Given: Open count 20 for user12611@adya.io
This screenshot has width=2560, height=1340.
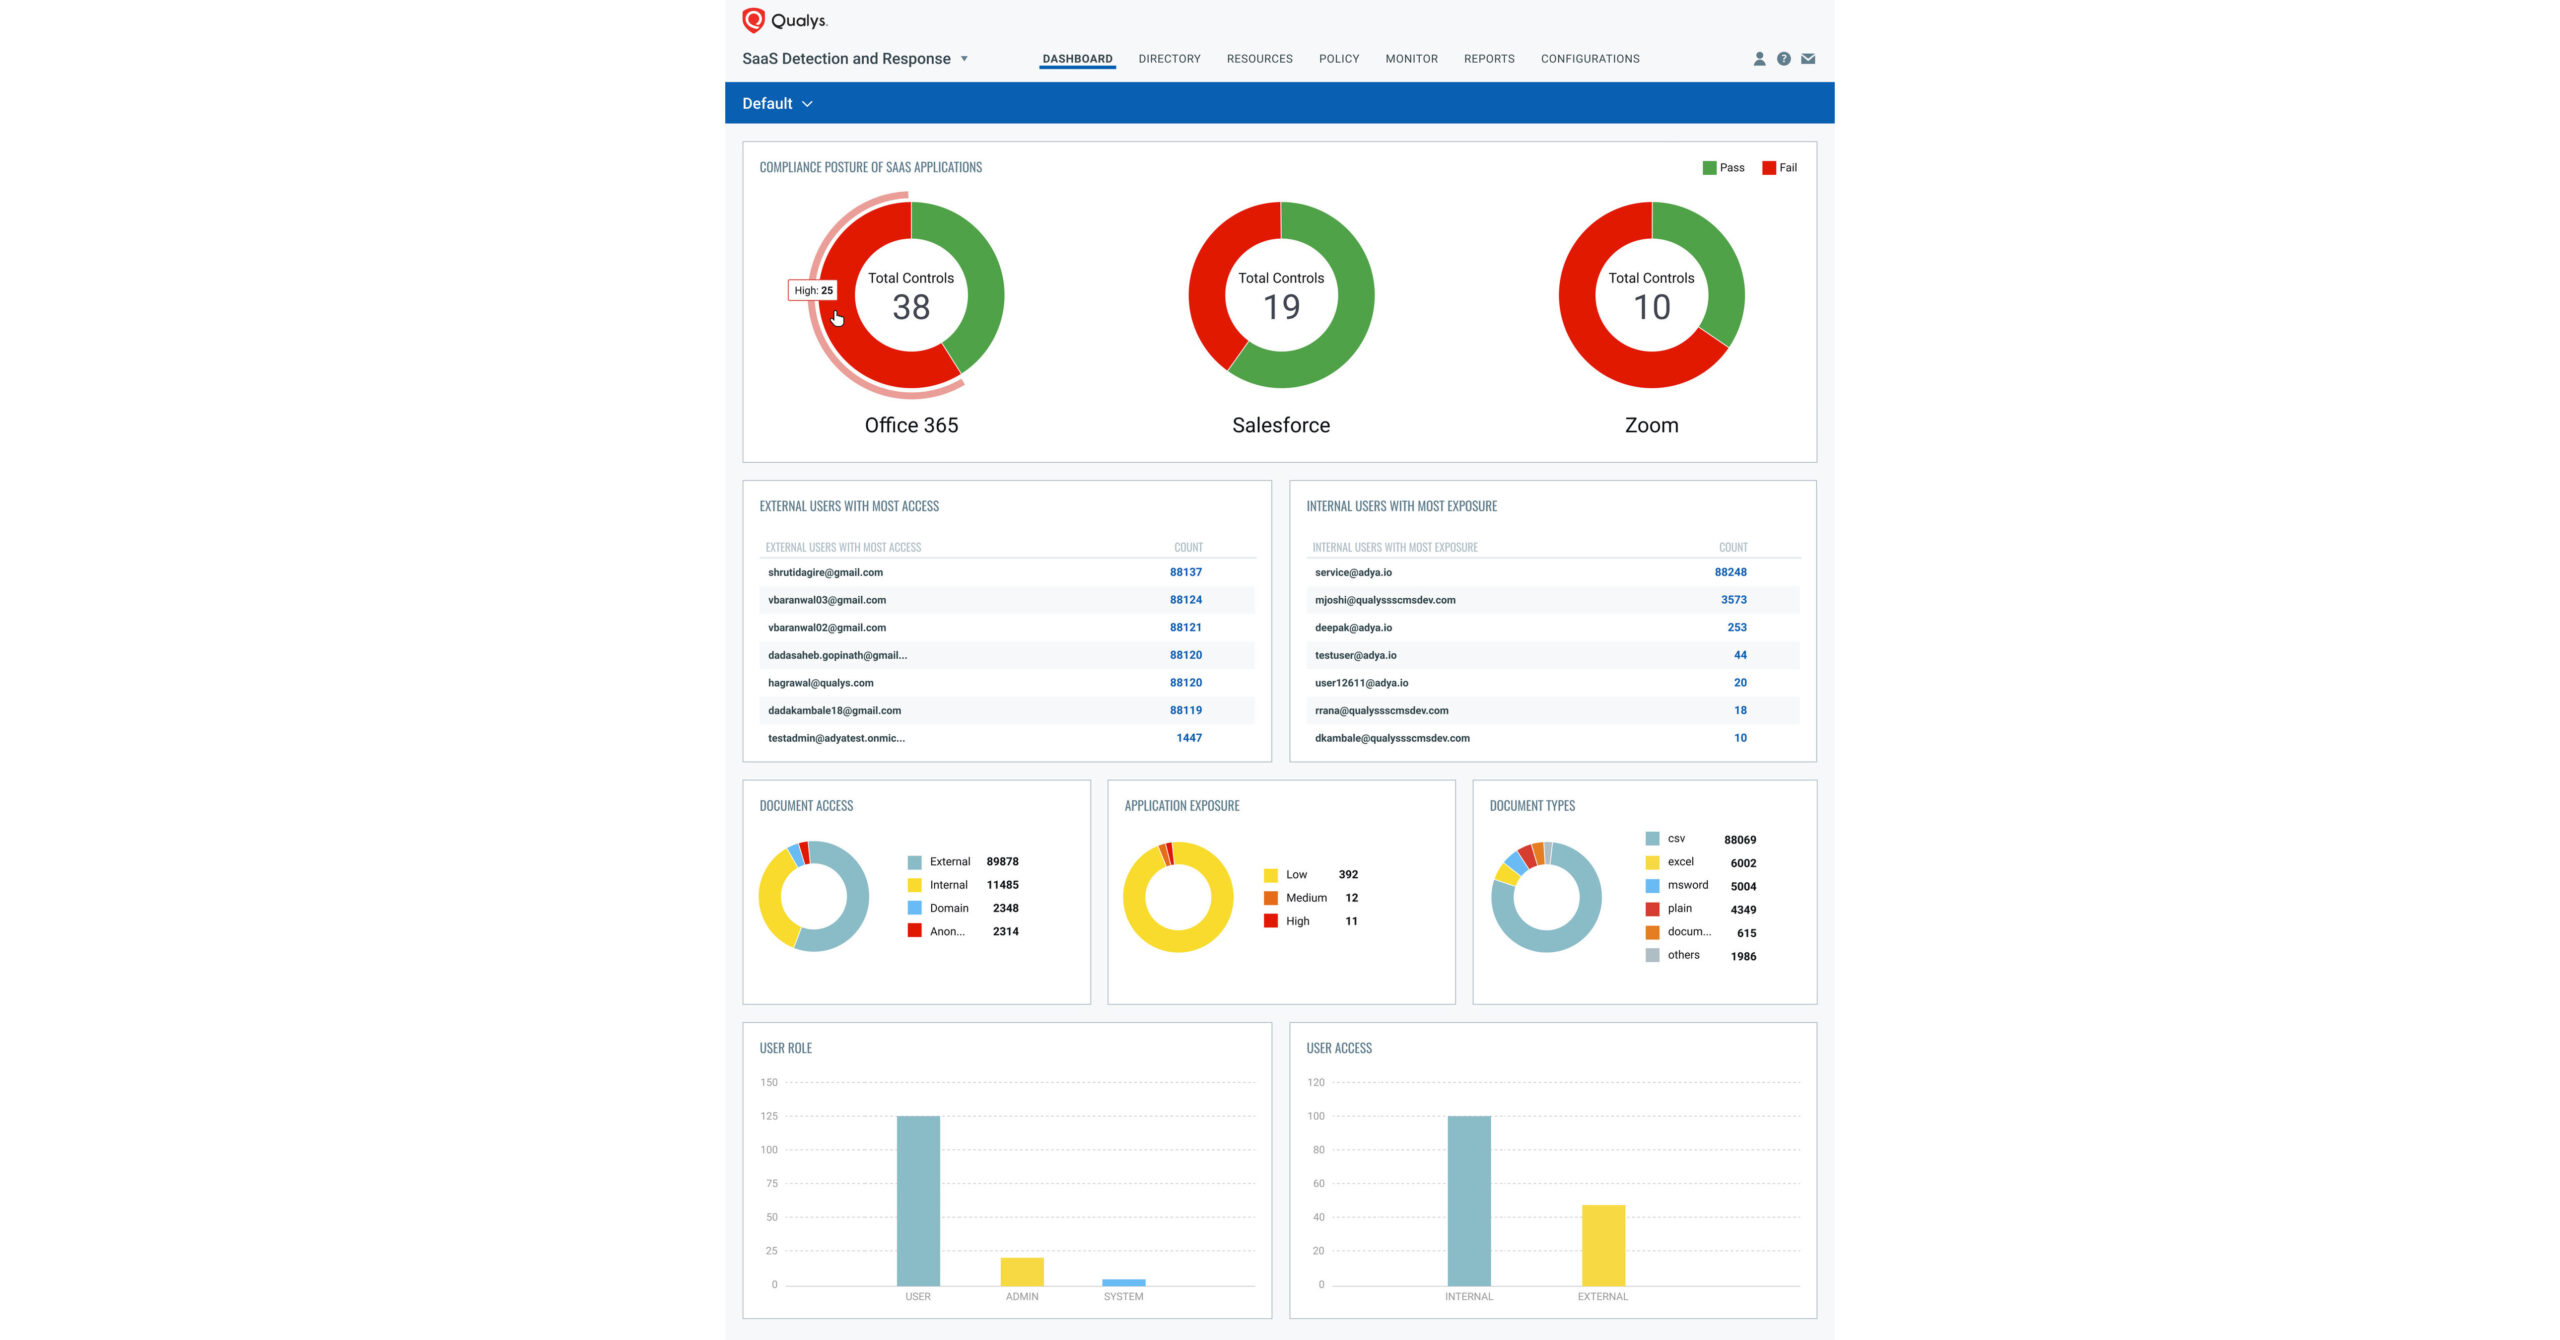Looking at the screenshot, I should point(1741,683).
